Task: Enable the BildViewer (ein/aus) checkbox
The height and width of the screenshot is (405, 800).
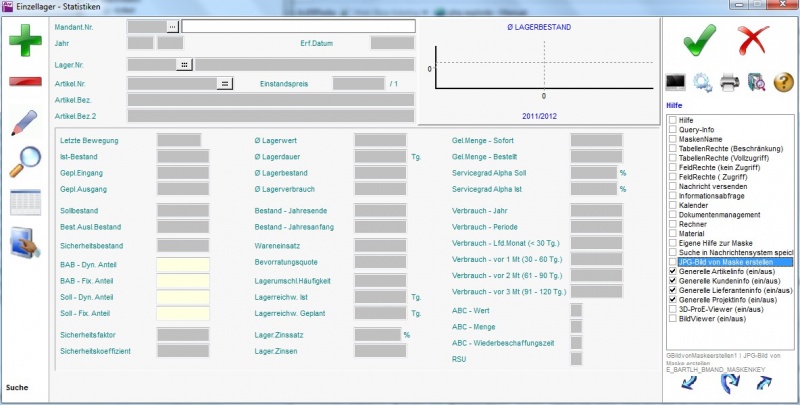Action: (x=673, y=320)
